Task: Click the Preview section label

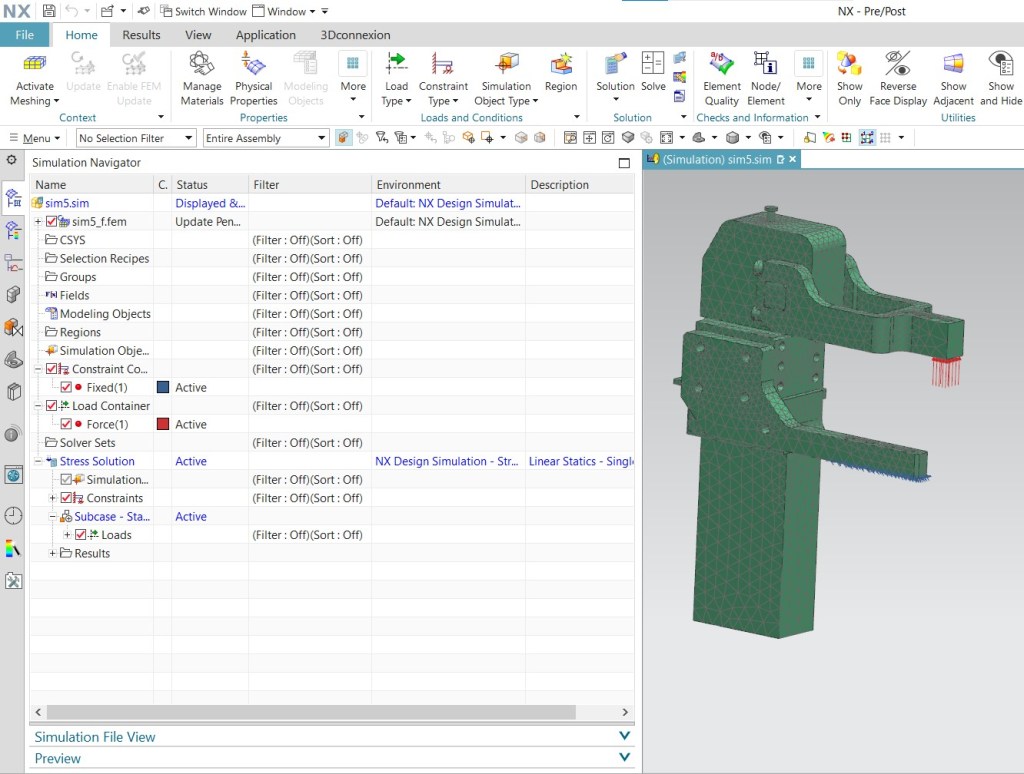Action: click(57, 758)
